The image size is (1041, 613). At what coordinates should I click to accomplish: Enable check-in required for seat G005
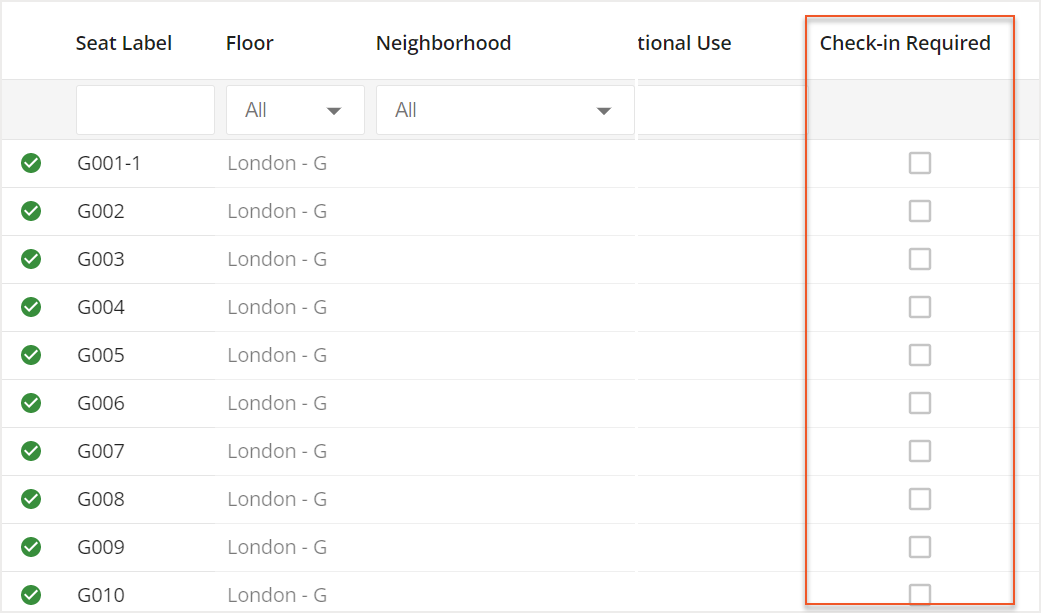[x=920, y=354]
